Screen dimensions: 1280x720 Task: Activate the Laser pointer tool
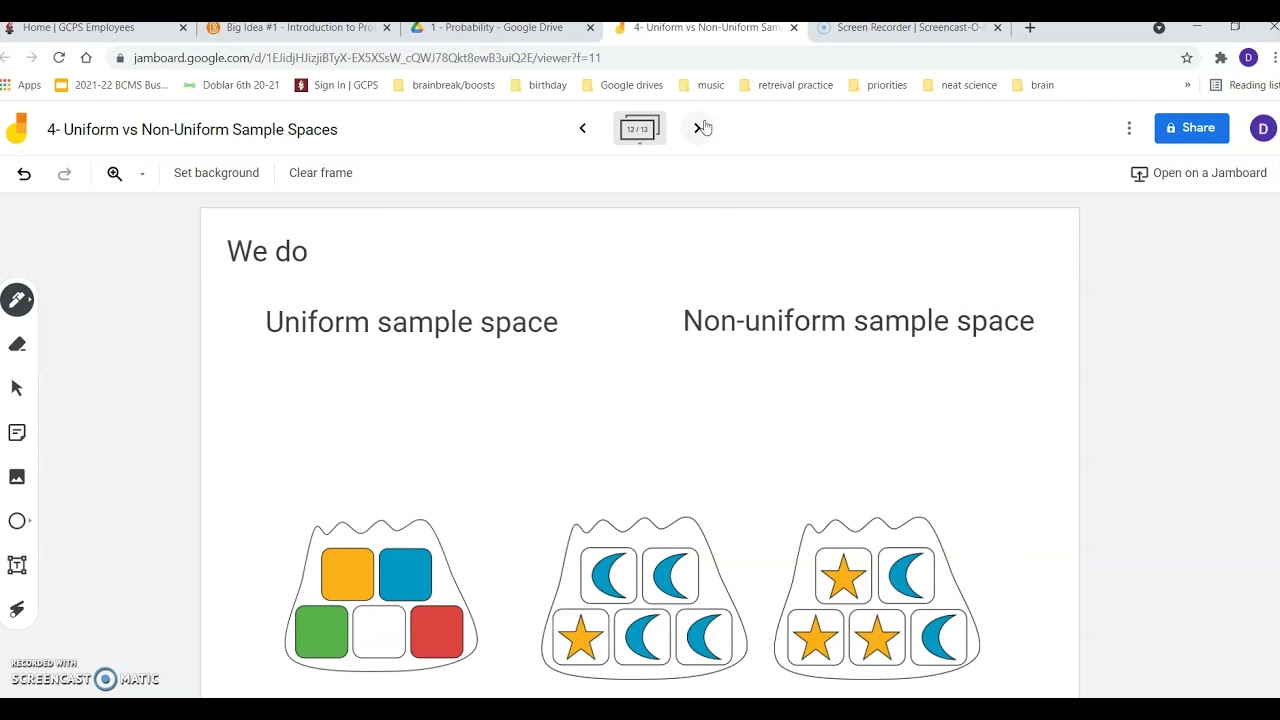(17, 609)
